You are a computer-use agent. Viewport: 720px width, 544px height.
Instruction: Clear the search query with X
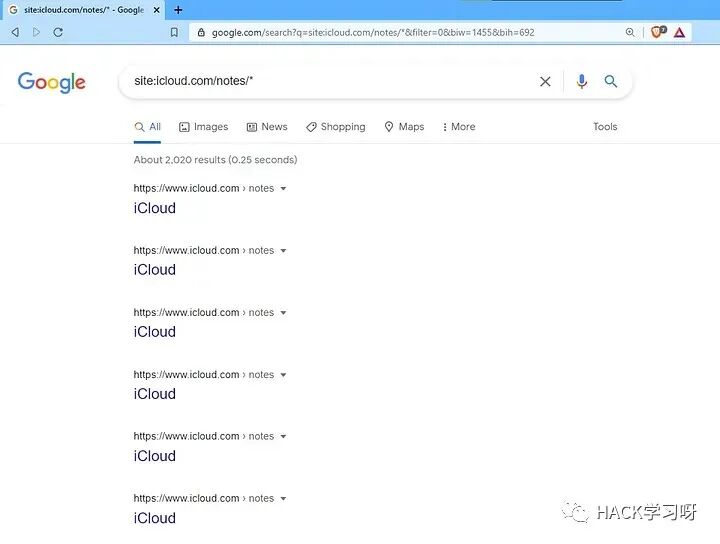click(x=545, y=82)
